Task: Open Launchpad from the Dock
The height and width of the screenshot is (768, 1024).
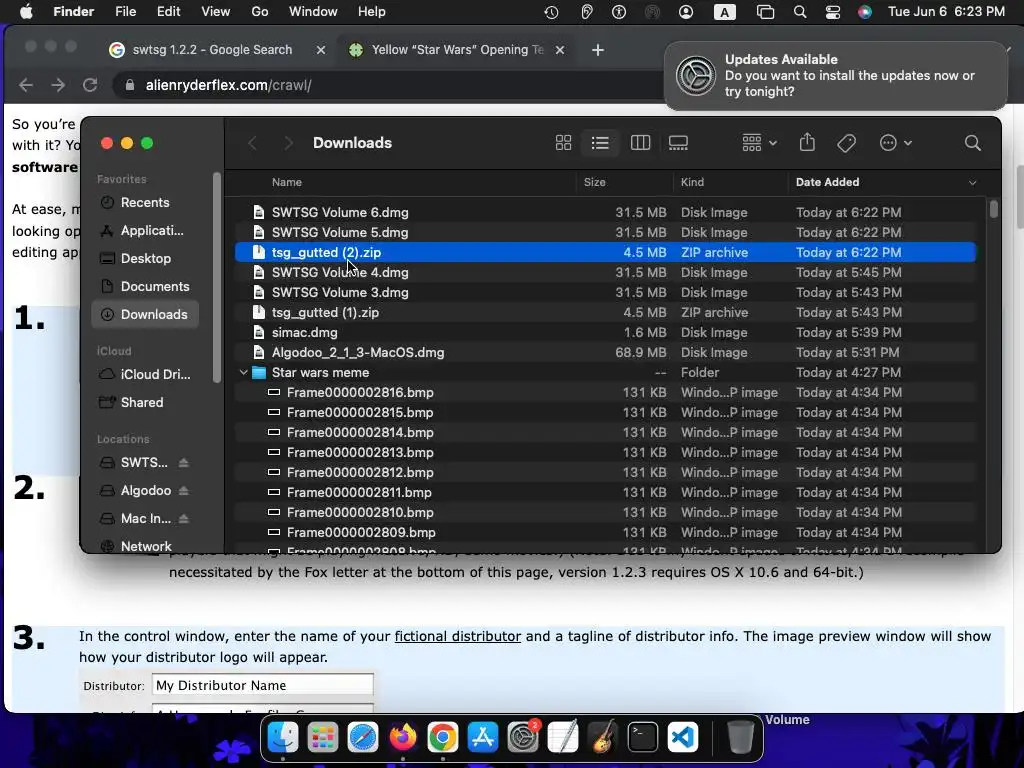Action: coord(323,737)
